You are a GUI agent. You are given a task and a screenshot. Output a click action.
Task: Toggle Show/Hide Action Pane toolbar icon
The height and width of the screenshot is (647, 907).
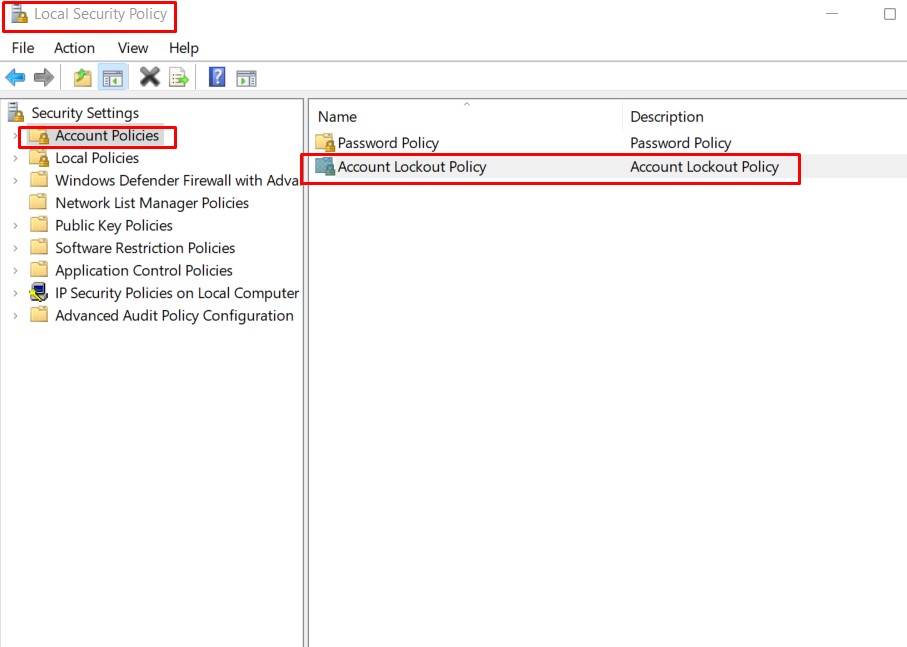tap(246, 78)
